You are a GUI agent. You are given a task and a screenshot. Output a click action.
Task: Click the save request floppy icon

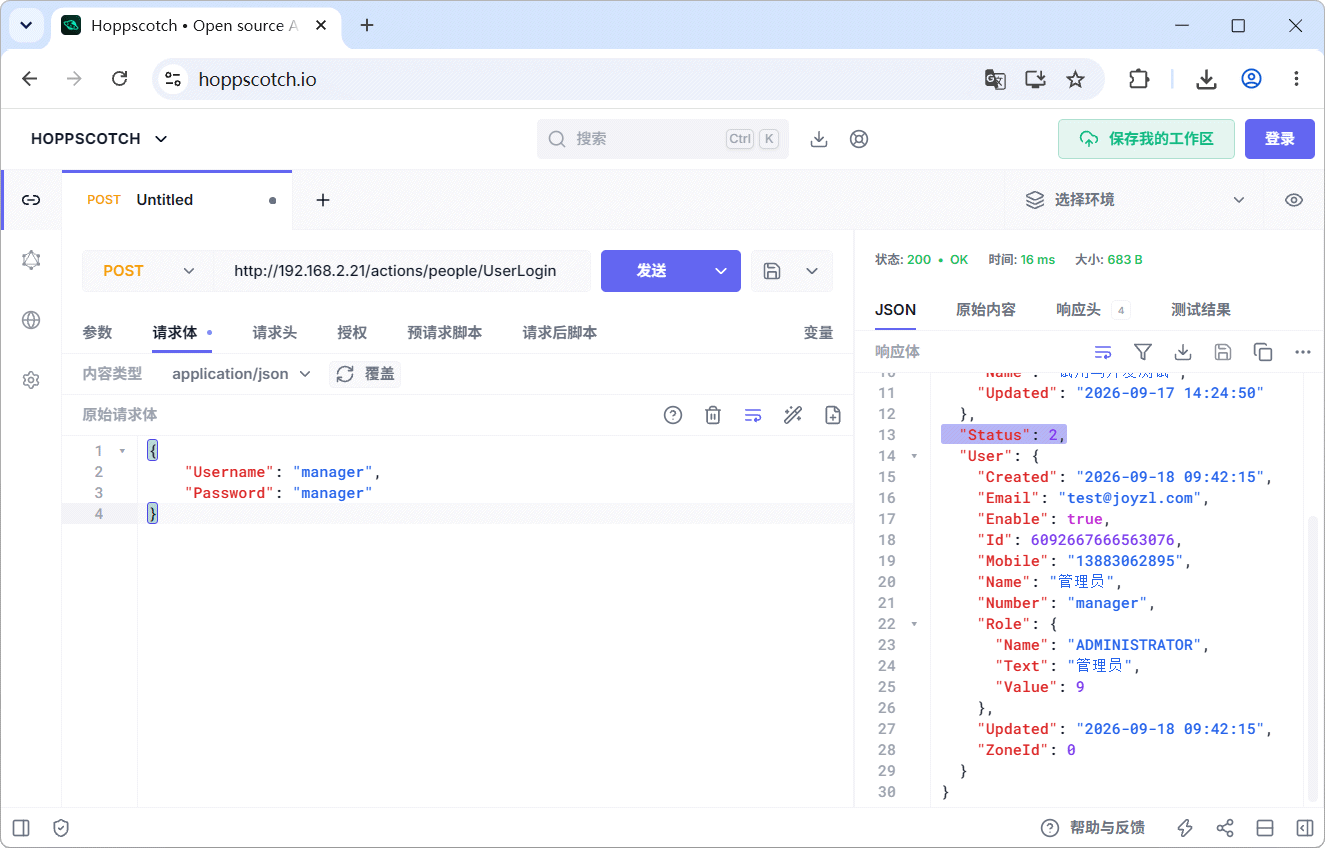[772, 271]
